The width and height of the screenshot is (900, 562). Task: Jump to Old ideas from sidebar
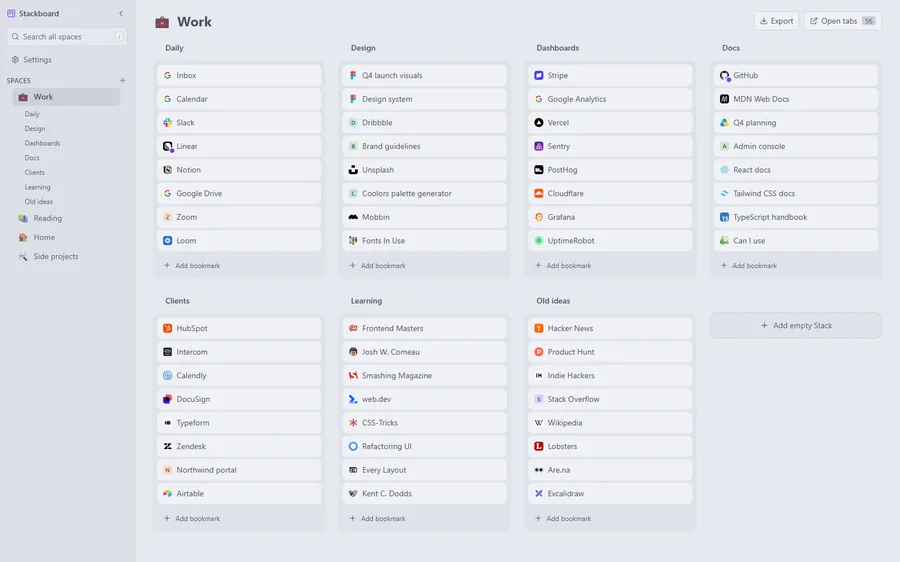(x=38, y=201)
